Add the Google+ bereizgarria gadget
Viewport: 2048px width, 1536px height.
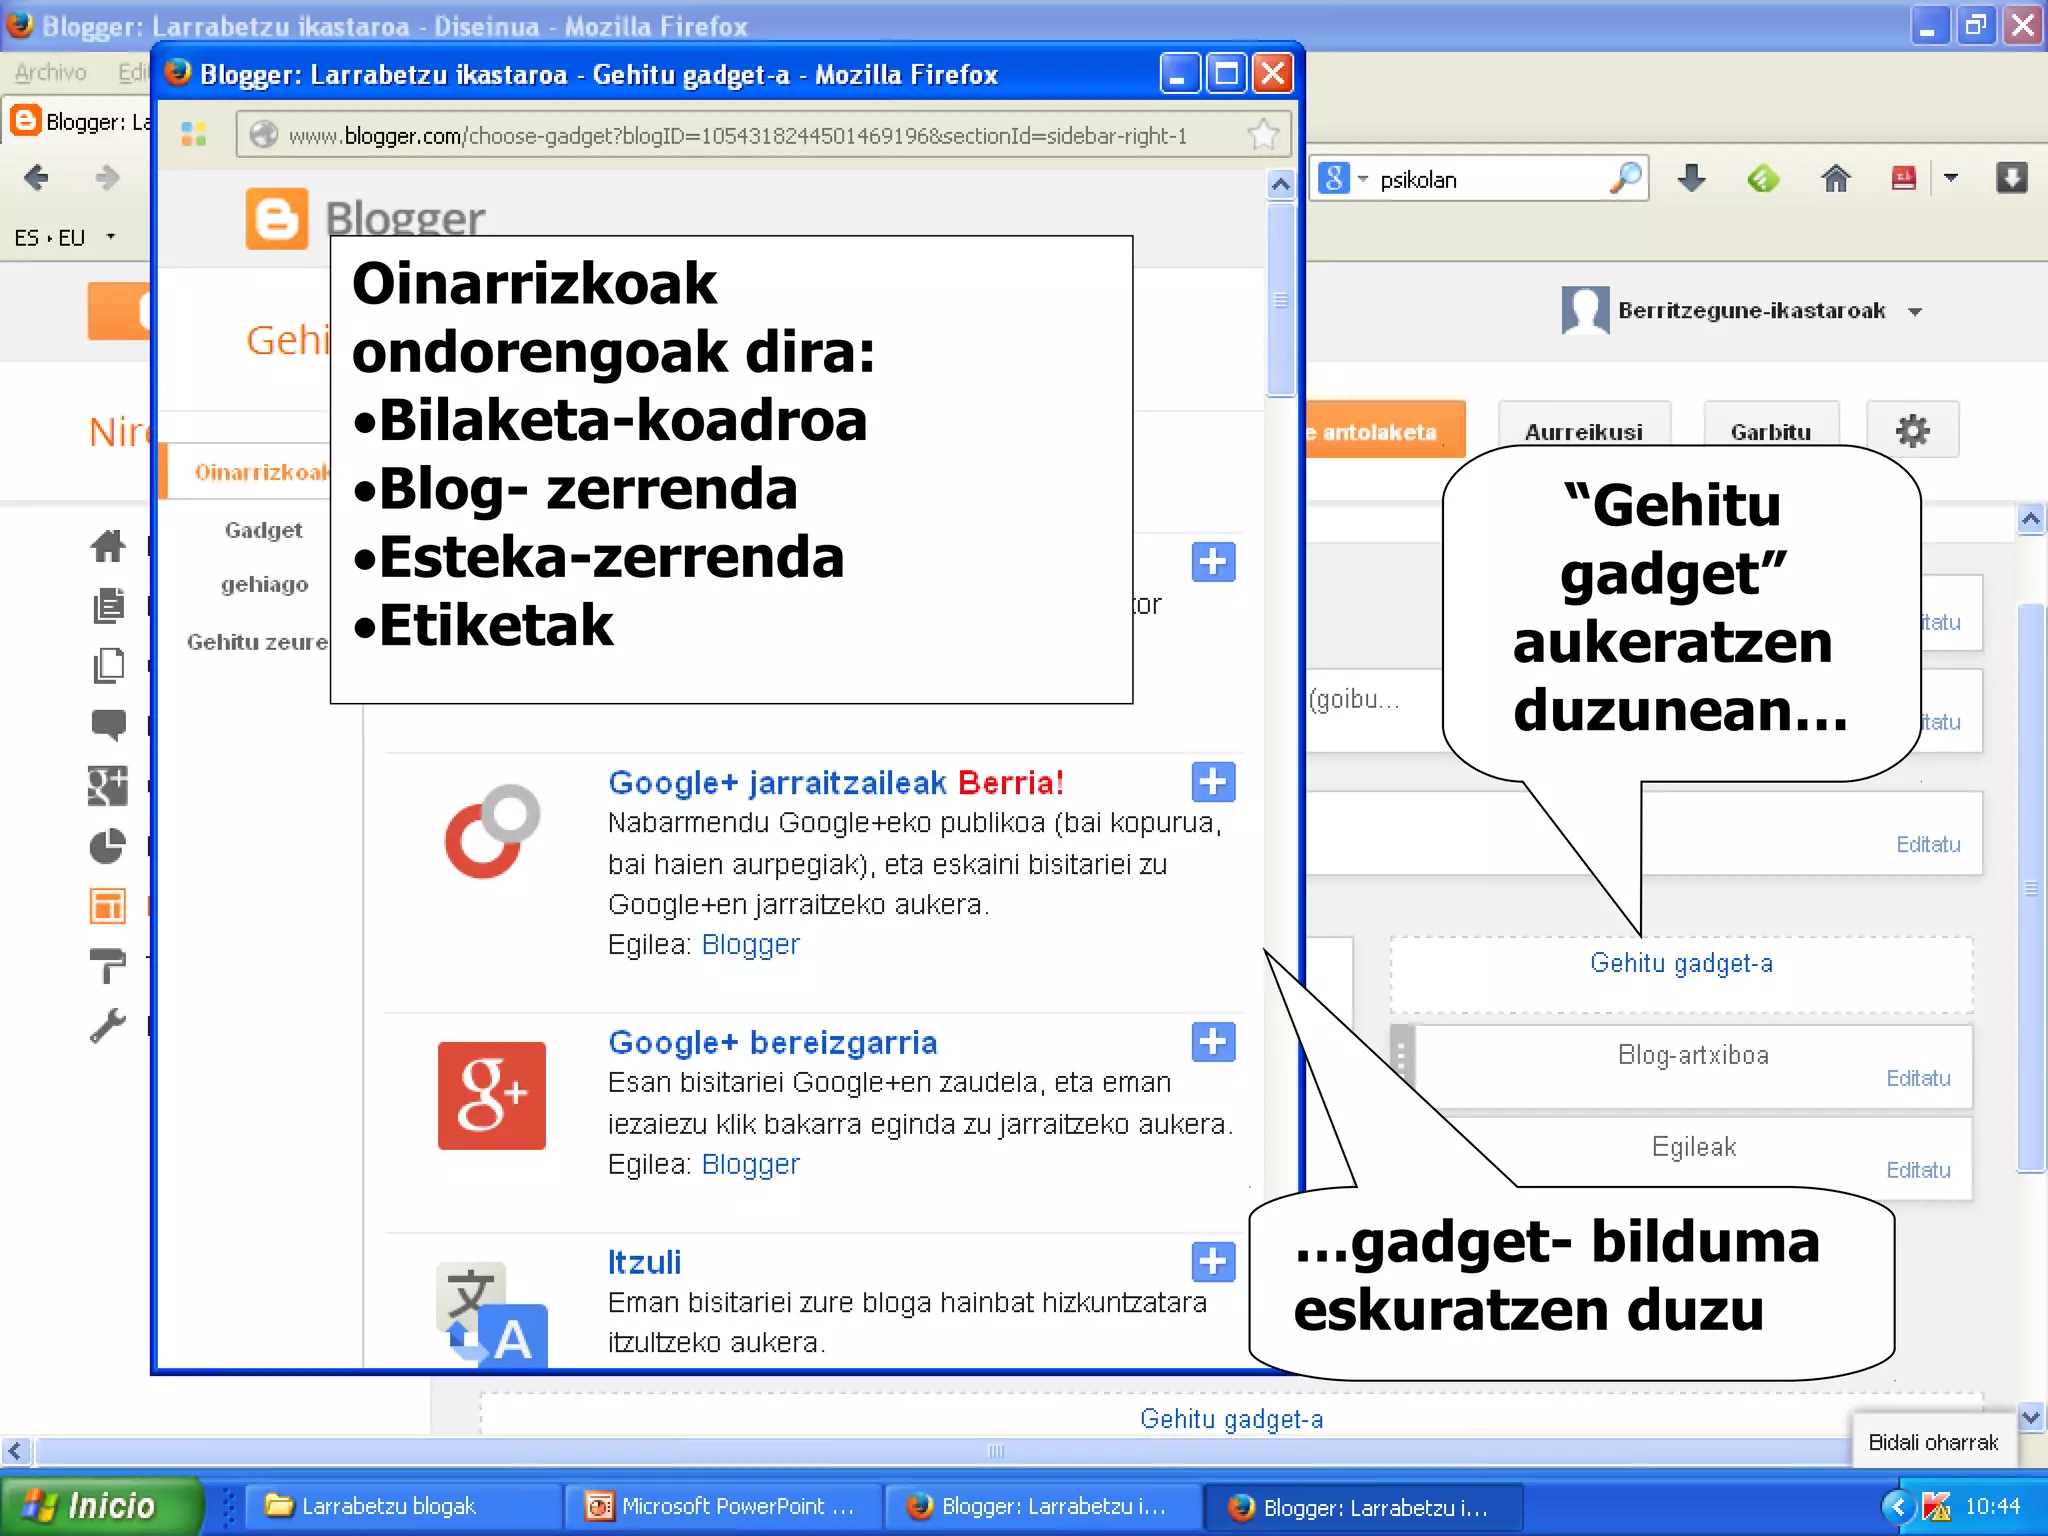click(1213, 1042)
